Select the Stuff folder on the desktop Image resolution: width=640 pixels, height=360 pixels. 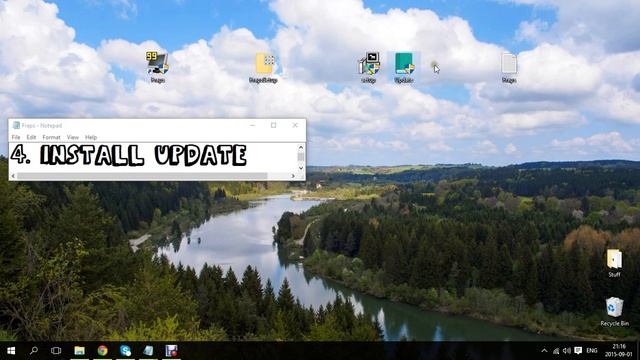tap(614, 263)
